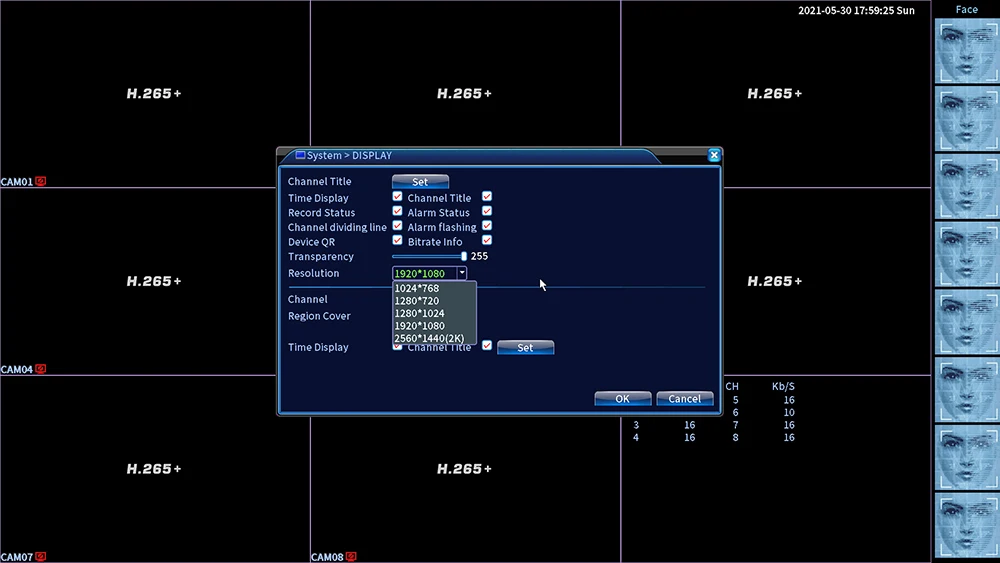
Task: Click the CAM07 recording status icon
Action: pos(41,556)
